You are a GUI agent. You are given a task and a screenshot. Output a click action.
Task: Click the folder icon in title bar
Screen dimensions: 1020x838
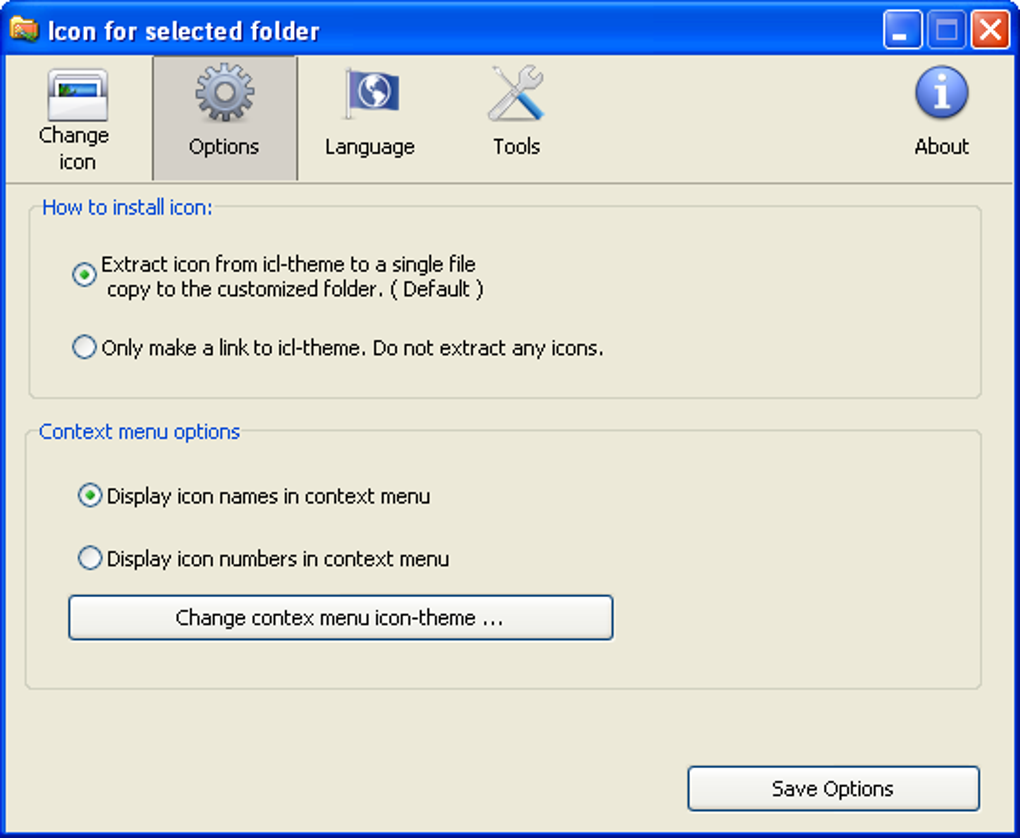[x=24, y=30]
